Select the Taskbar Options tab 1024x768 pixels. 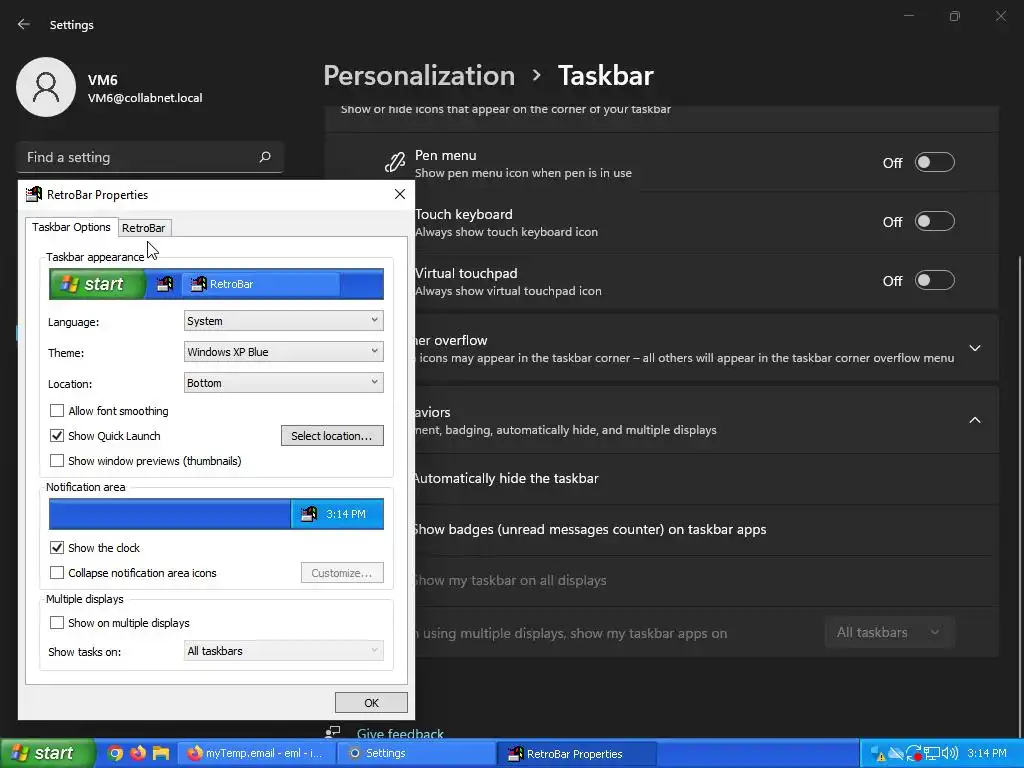tap(71, 227)
